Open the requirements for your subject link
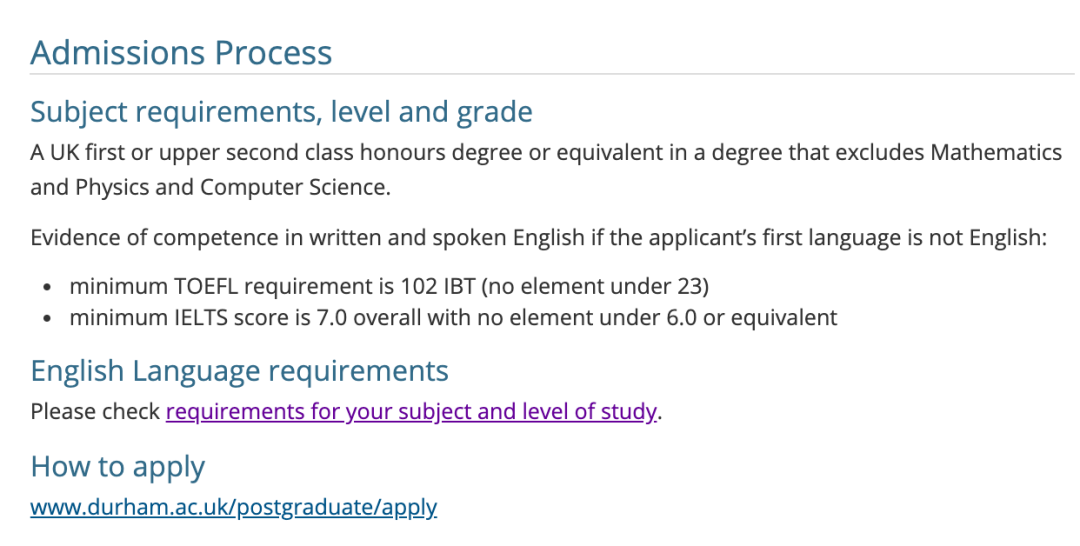 point(411,412)
